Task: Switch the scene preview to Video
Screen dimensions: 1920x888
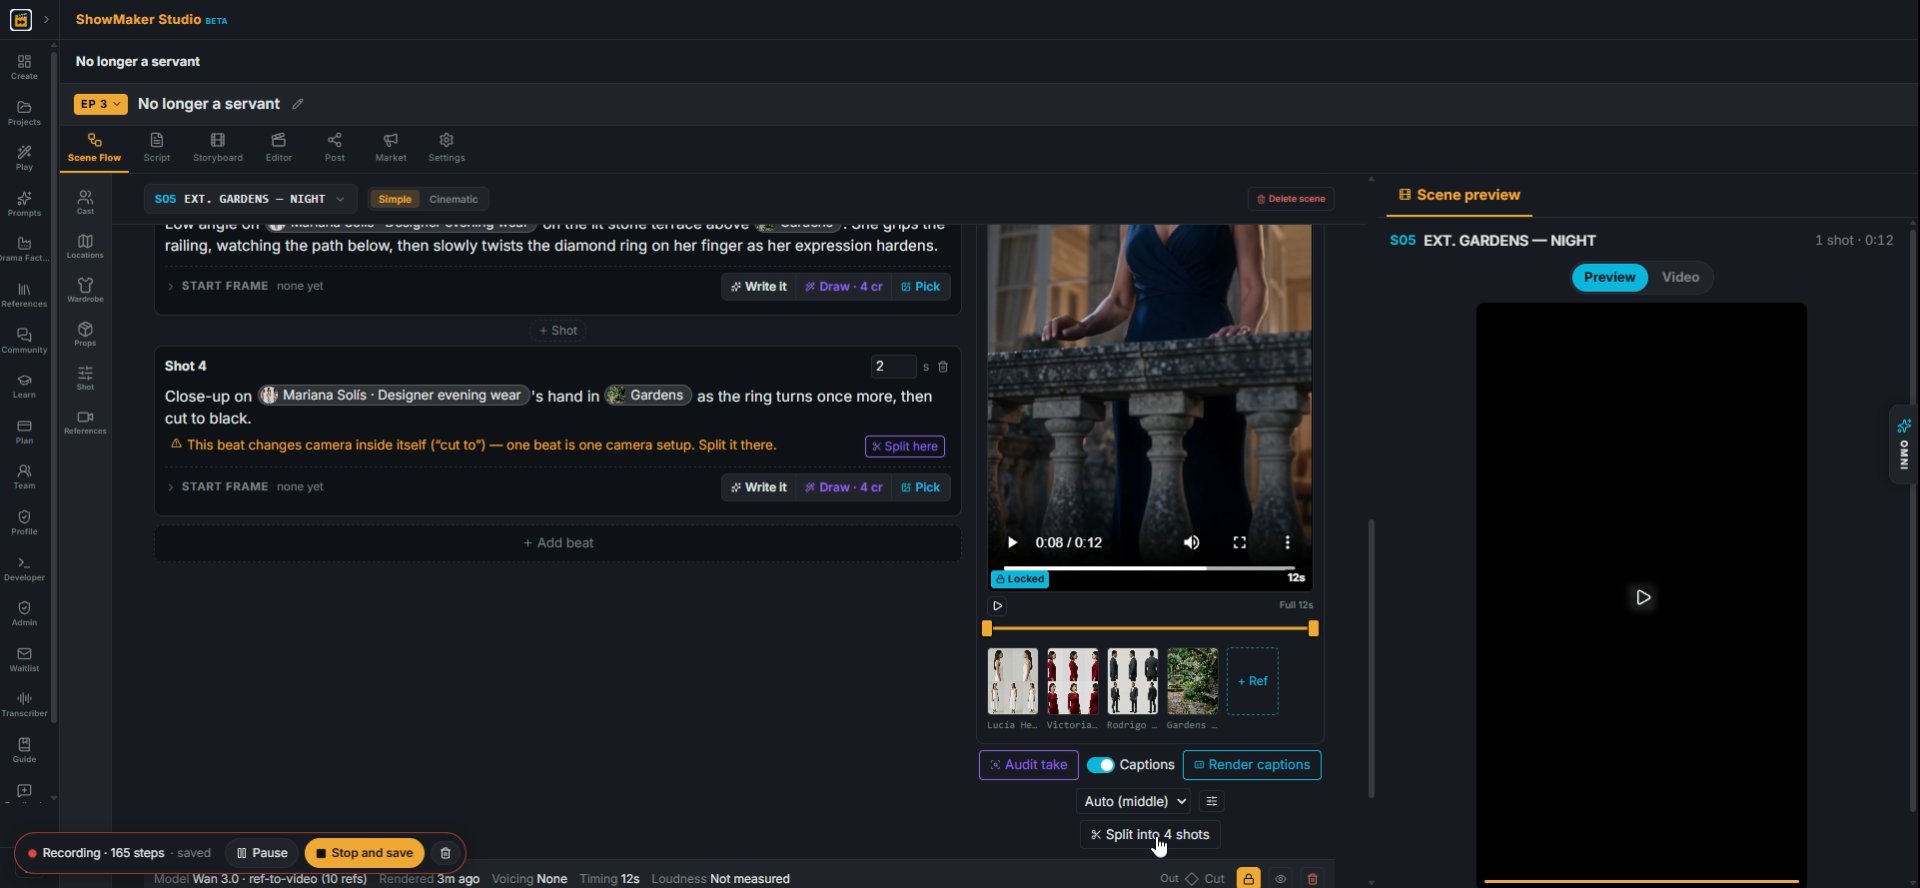Action: [x=1680, y=277]
